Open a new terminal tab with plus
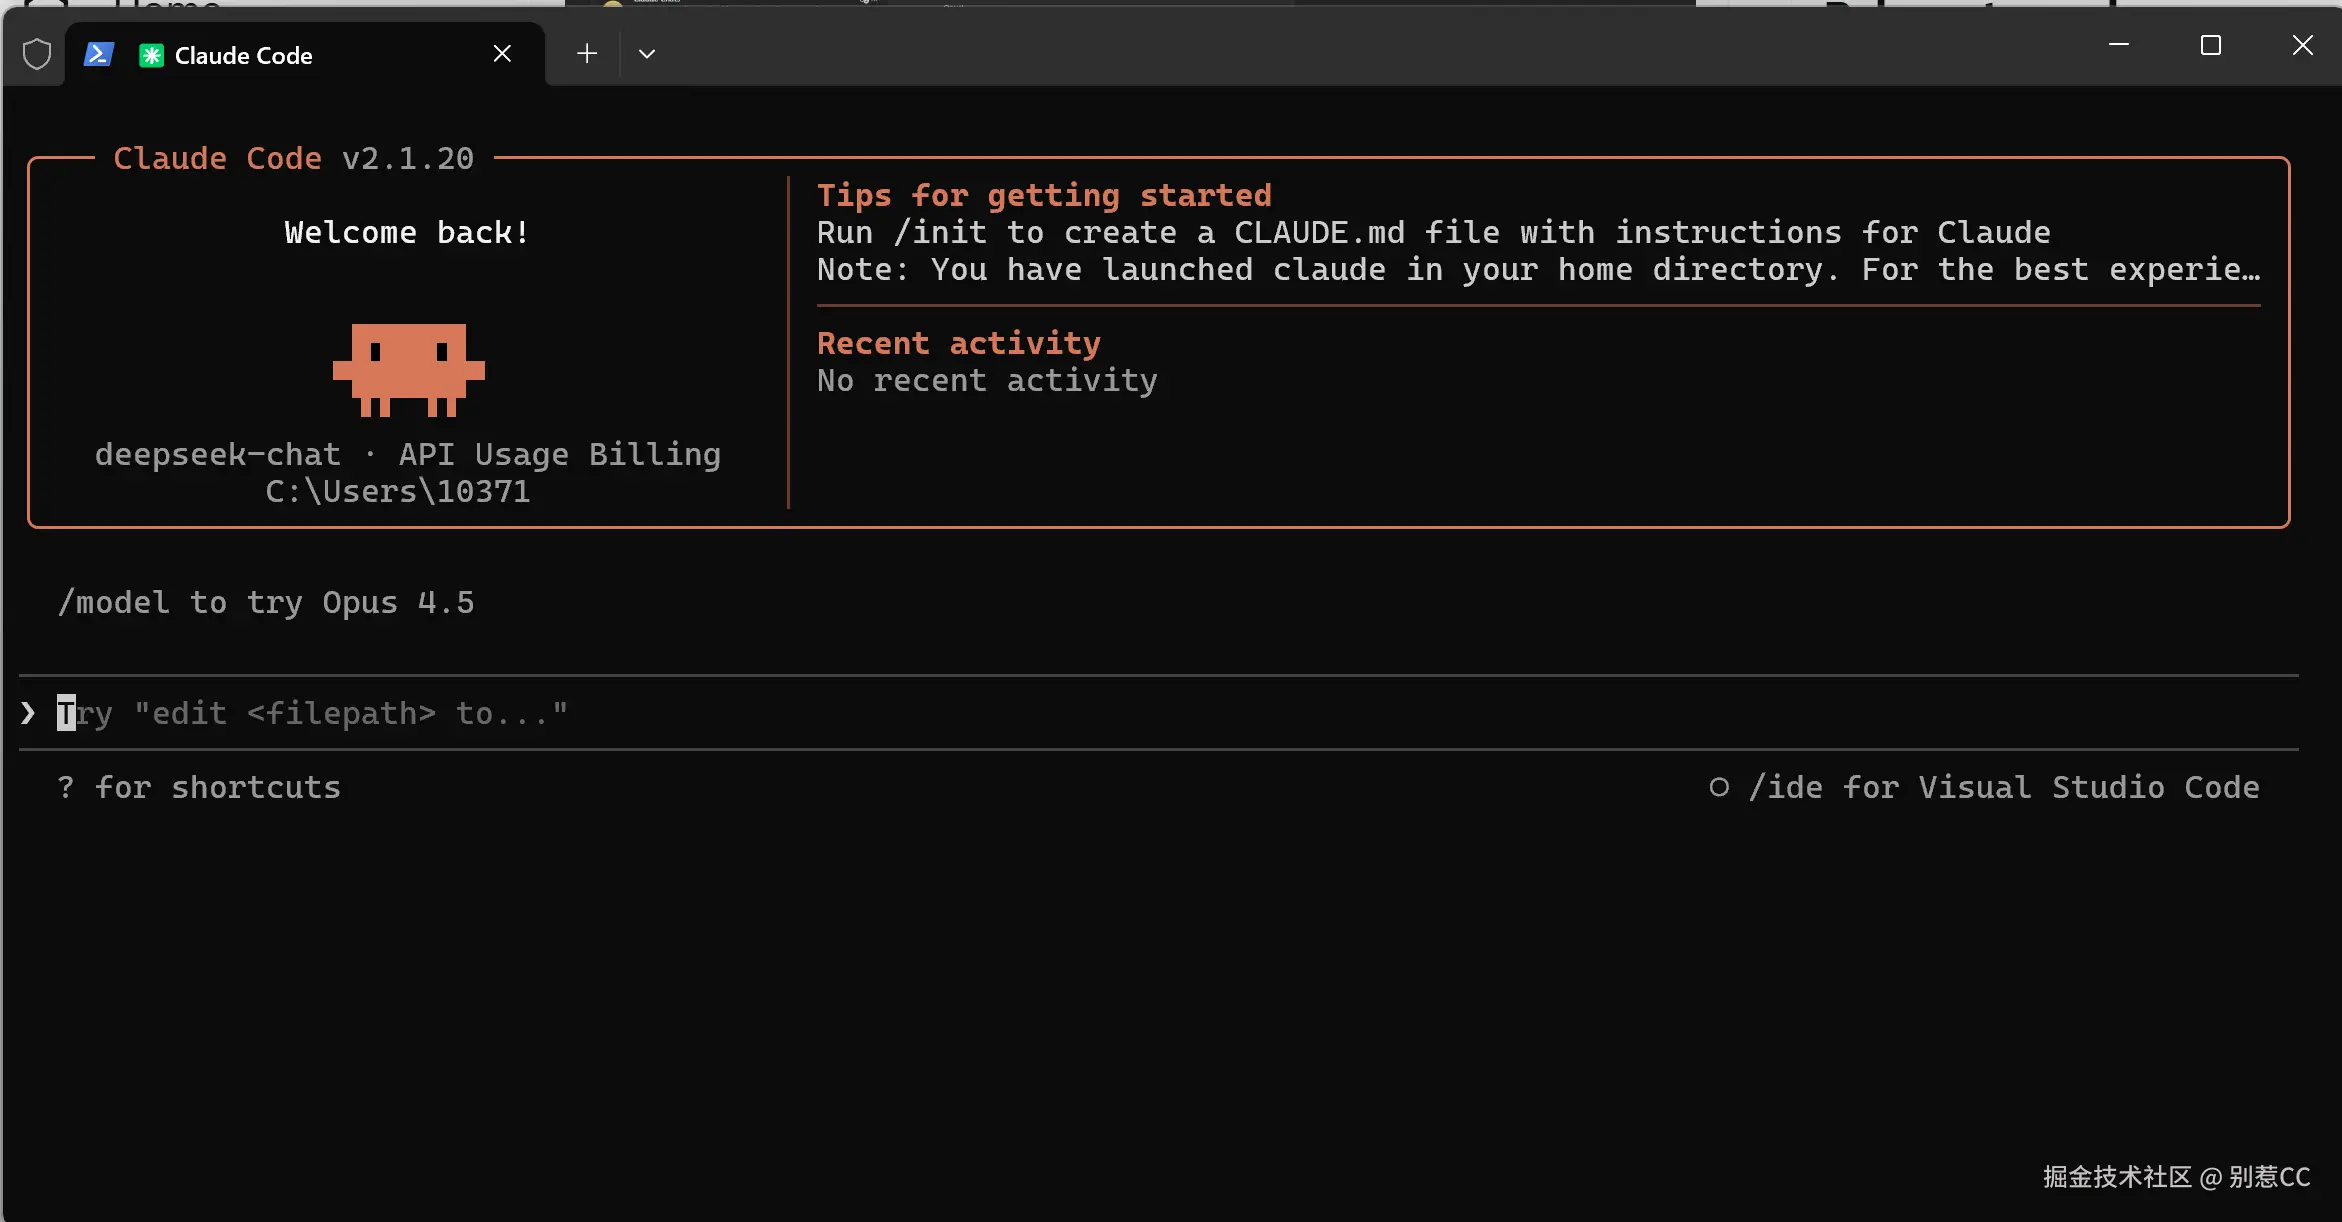 click(x=587, y=54)
